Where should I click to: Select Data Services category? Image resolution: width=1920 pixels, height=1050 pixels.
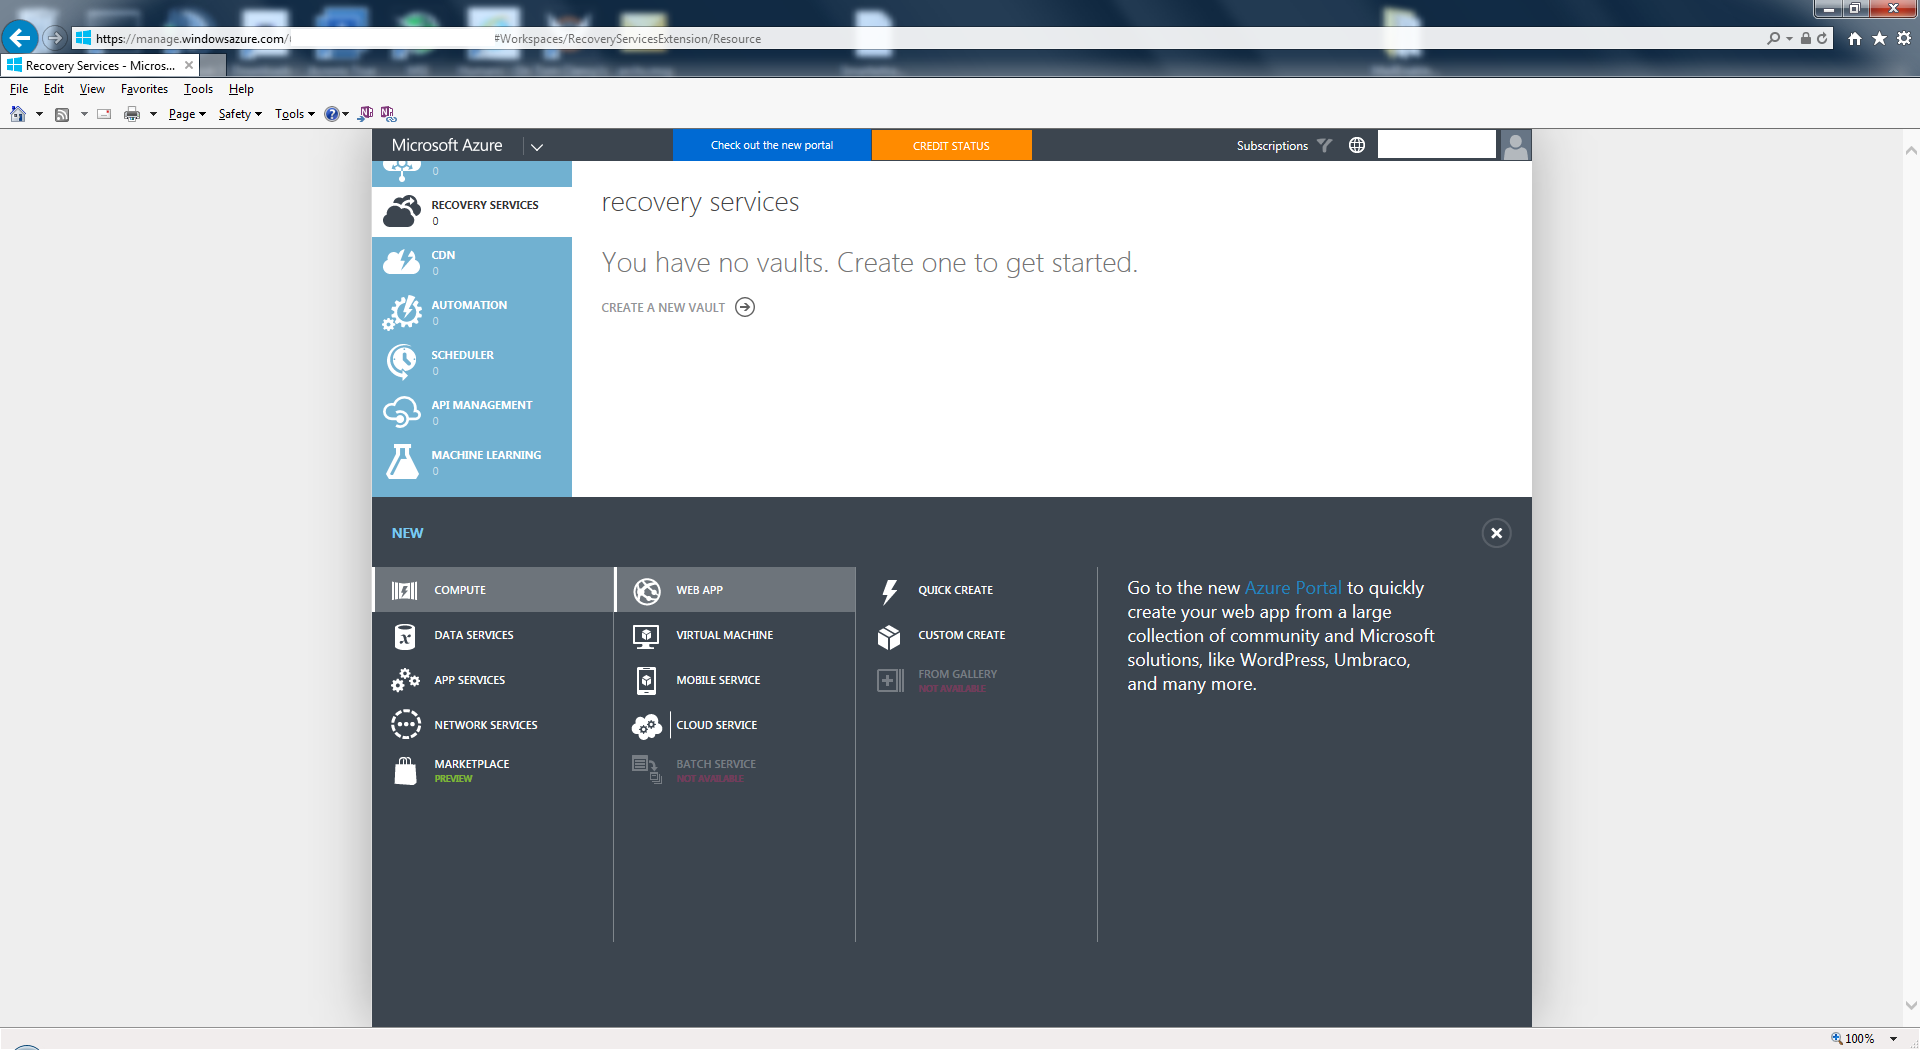tap(493, 635)
